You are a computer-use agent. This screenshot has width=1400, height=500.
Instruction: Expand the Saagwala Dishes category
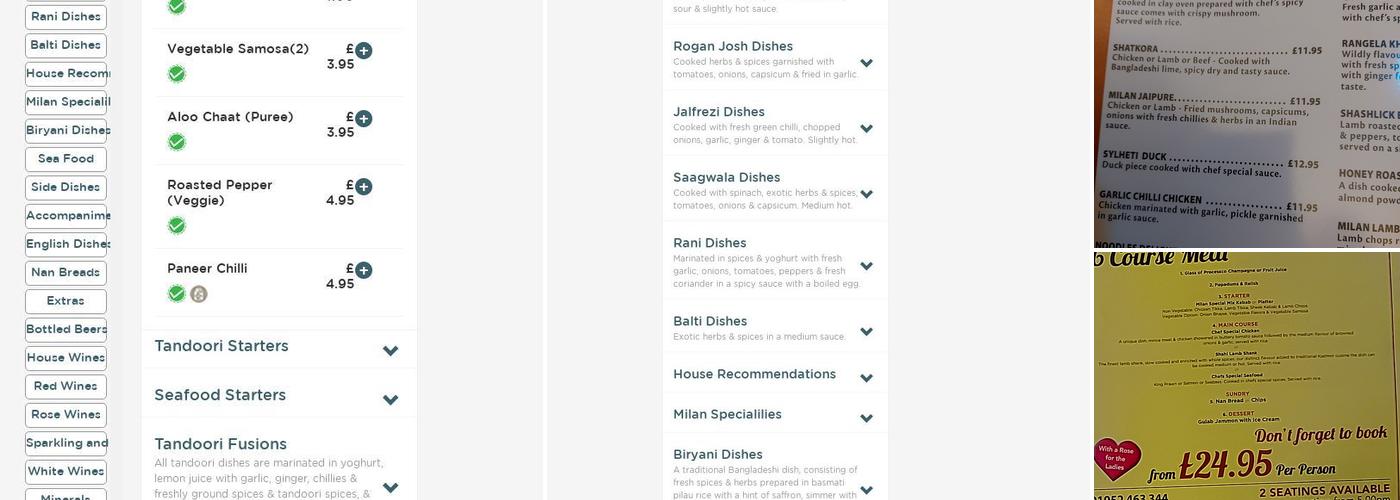coord(866,194)
